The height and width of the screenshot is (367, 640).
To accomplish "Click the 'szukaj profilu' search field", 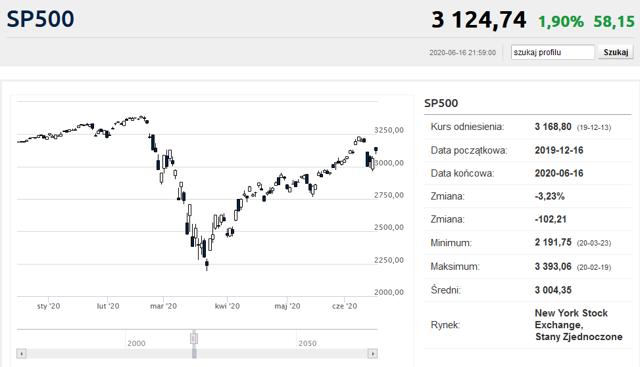I will [553, 52].
